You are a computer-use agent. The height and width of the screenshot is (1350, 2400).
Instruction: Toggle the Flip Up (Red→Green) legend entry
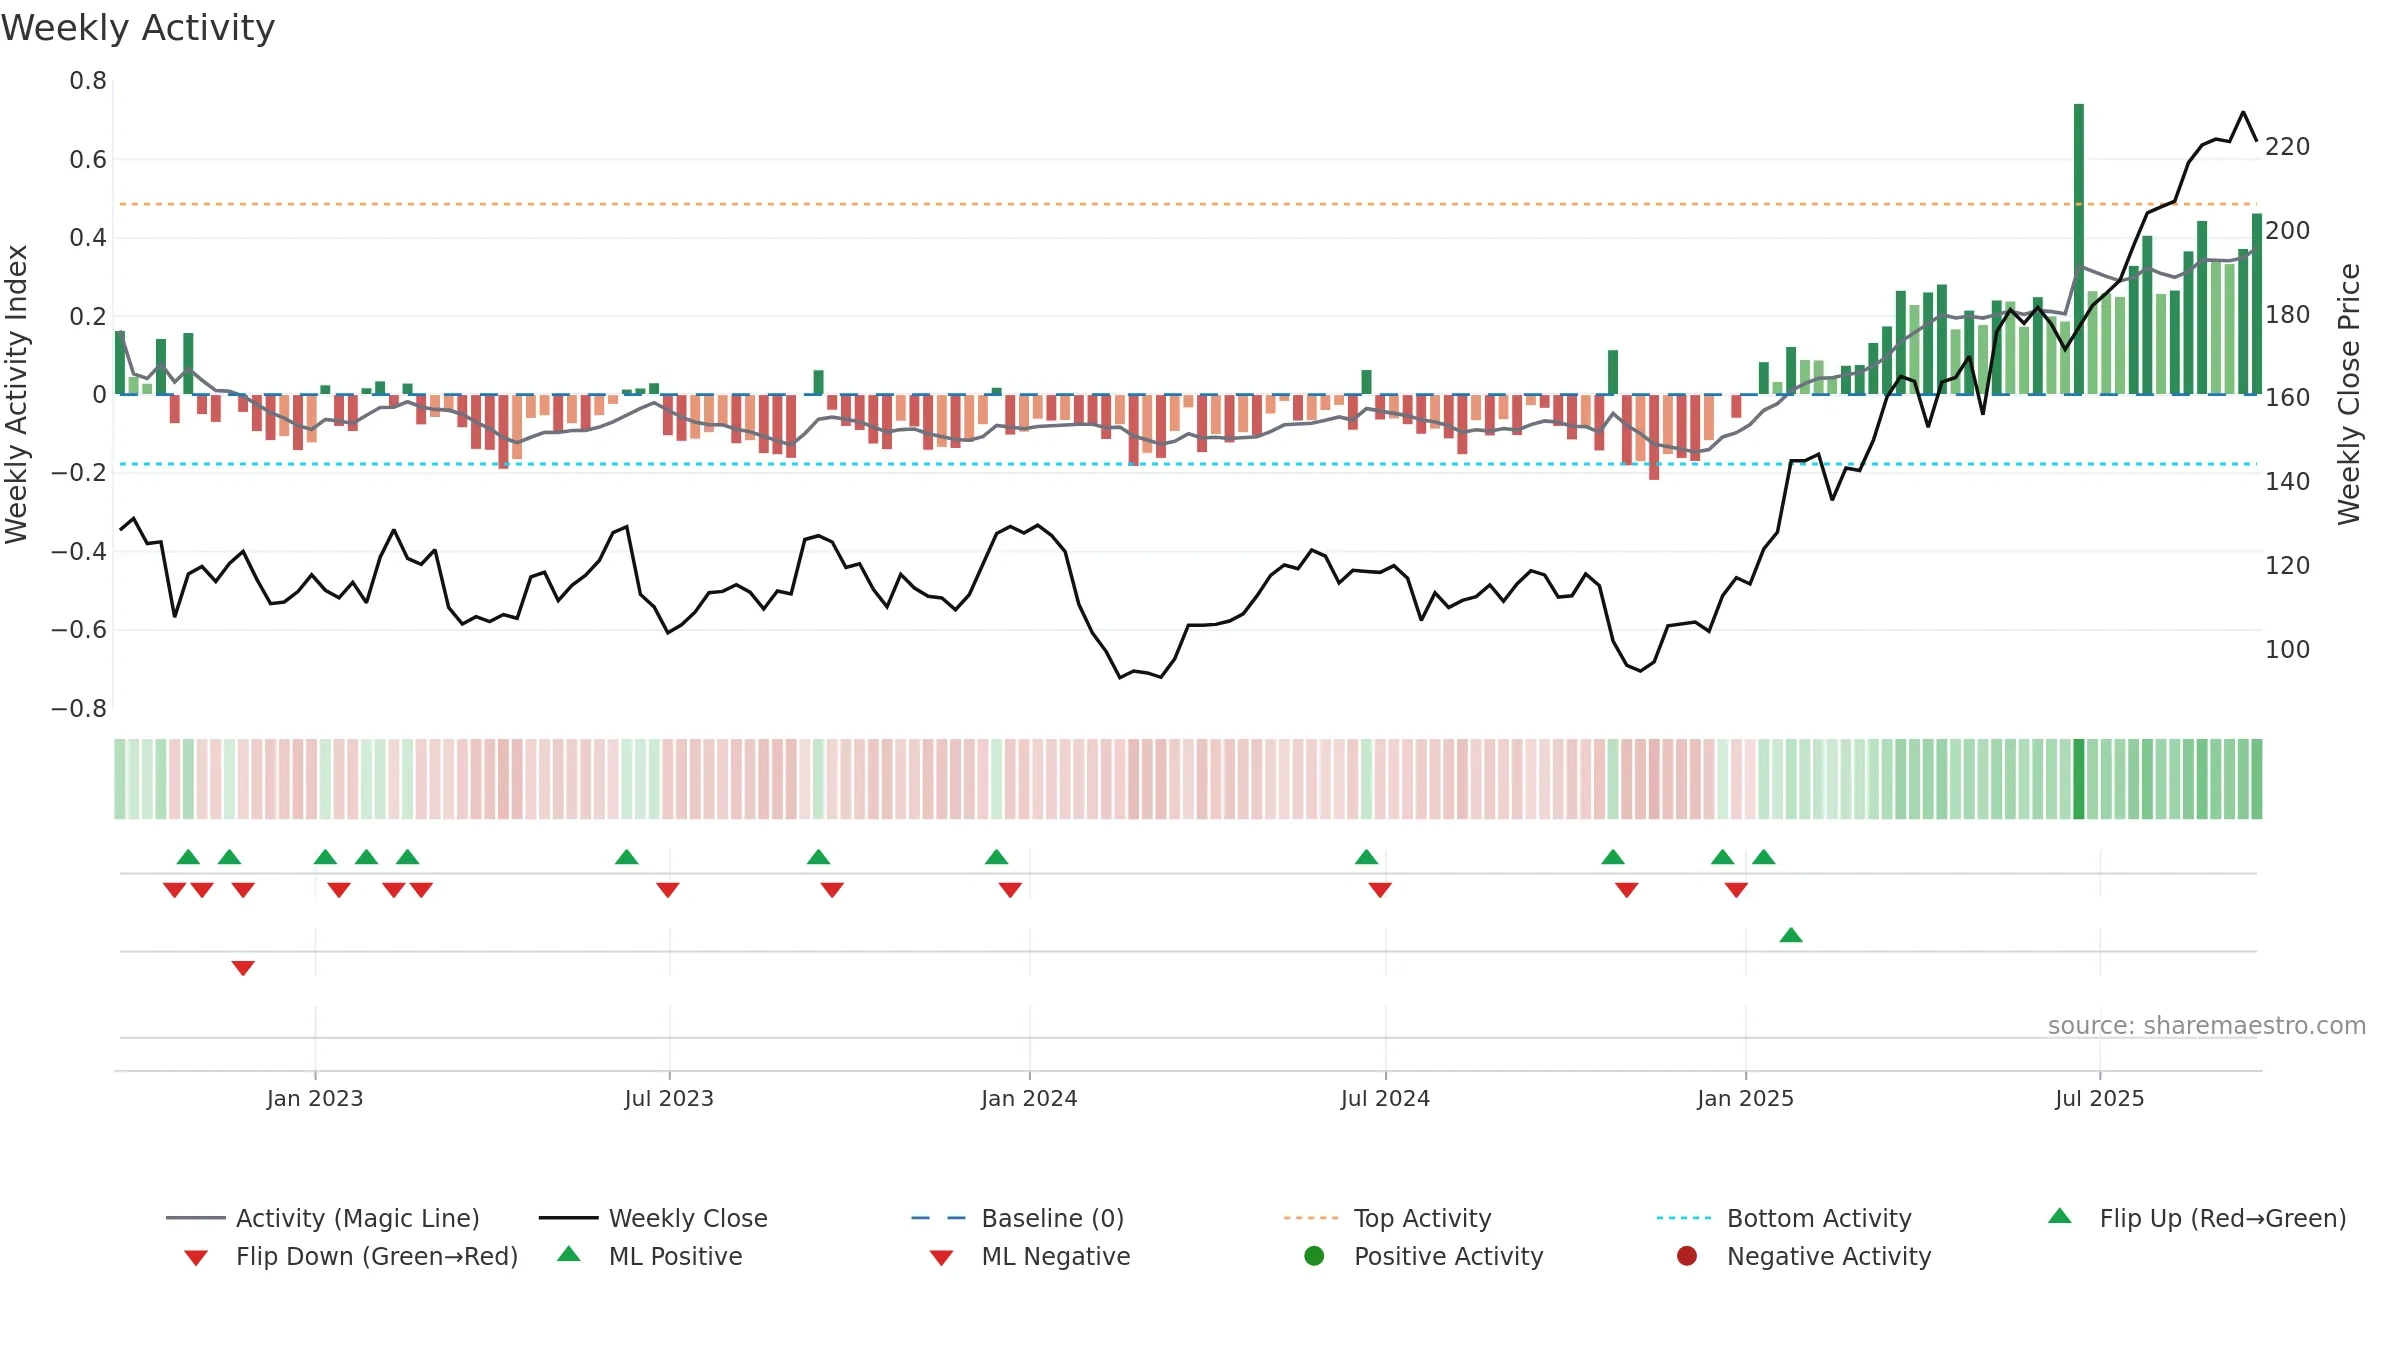click(x=2197, y=1218)
